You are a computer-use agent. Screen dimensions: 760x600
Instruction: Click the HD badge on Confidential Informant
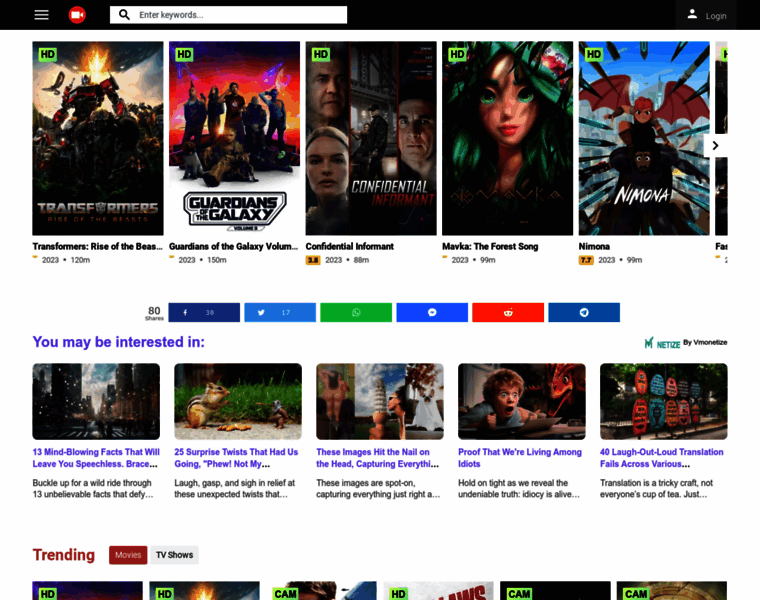pyautogui.click(x=321, y=54)
